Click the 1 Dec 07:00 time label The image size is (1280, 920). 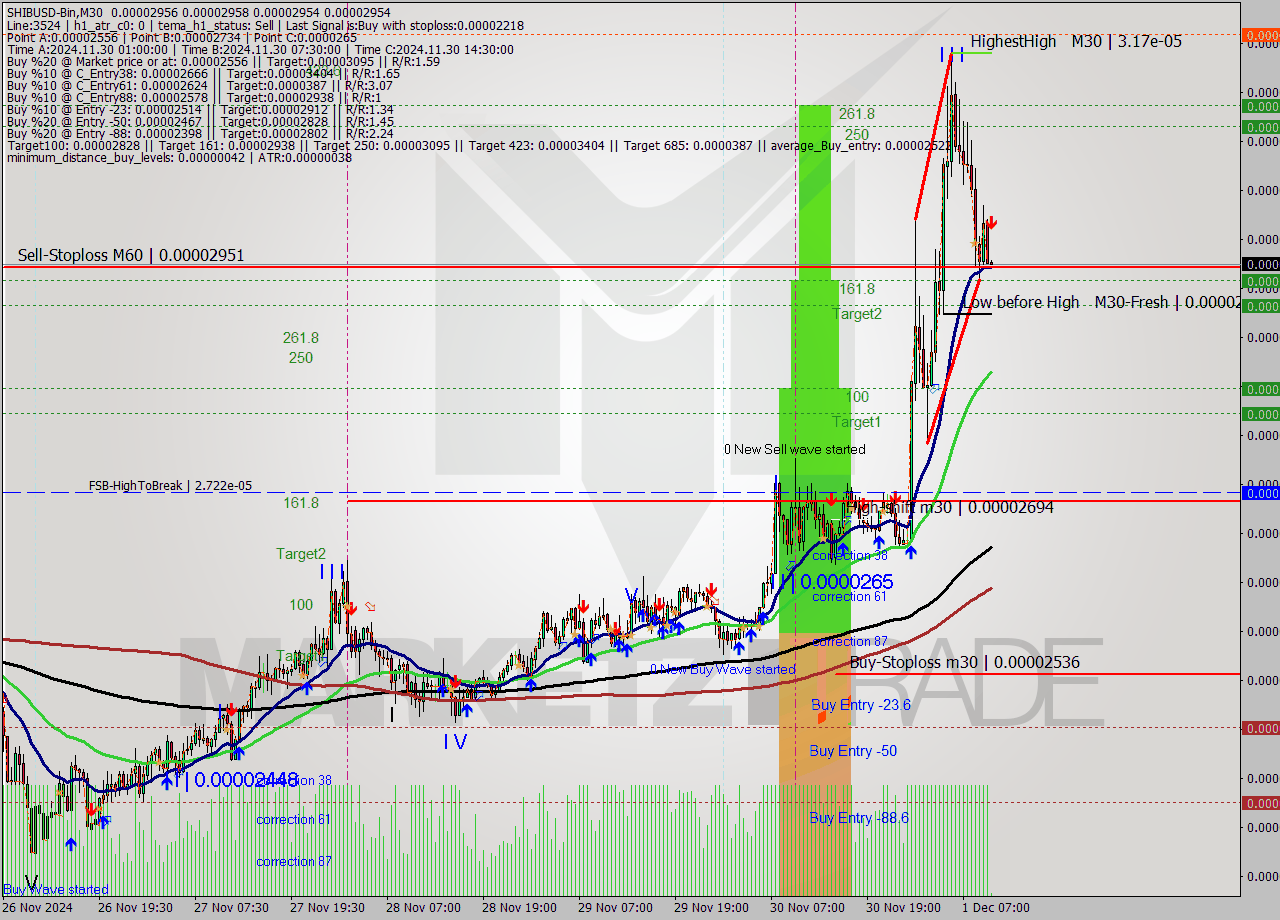pyautogui.click(x=995, y=908)
